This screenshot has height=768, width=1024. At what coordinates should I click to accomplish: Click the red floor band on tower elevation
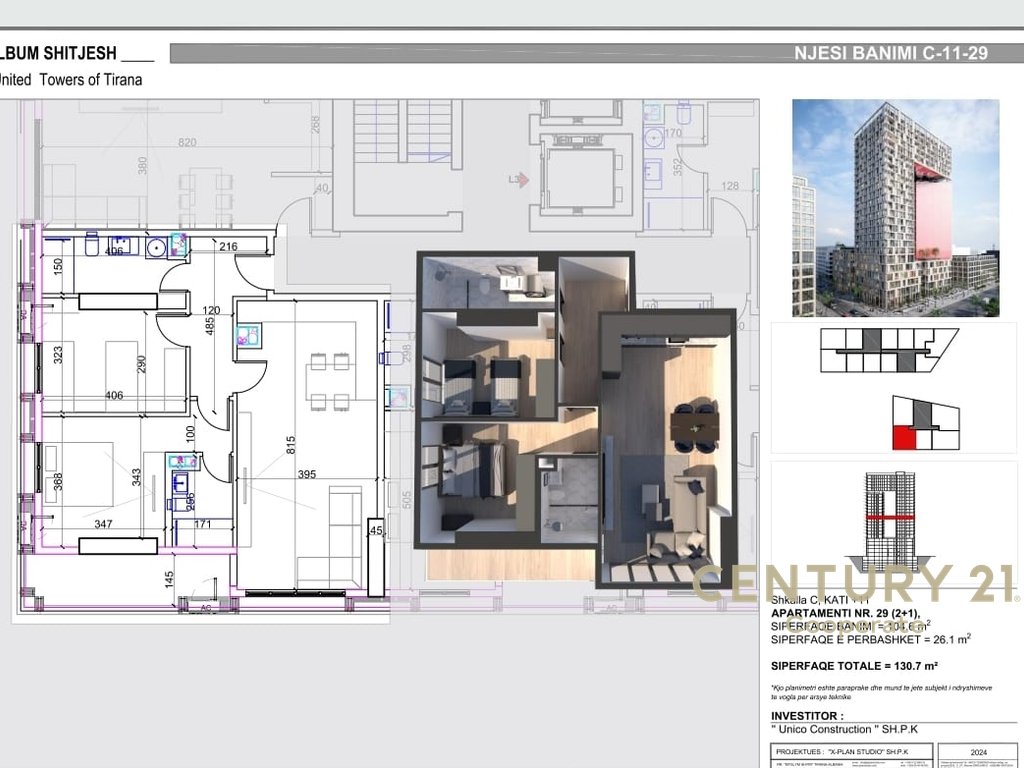click(x=888, y=516)
